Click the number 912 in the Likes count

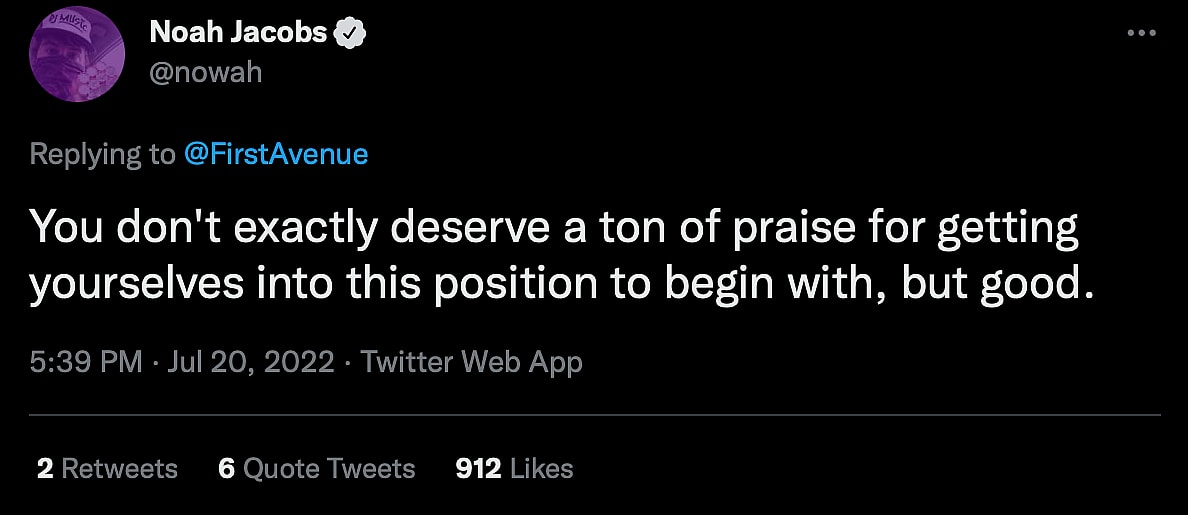pyautogui.click(x=477, y=468)
